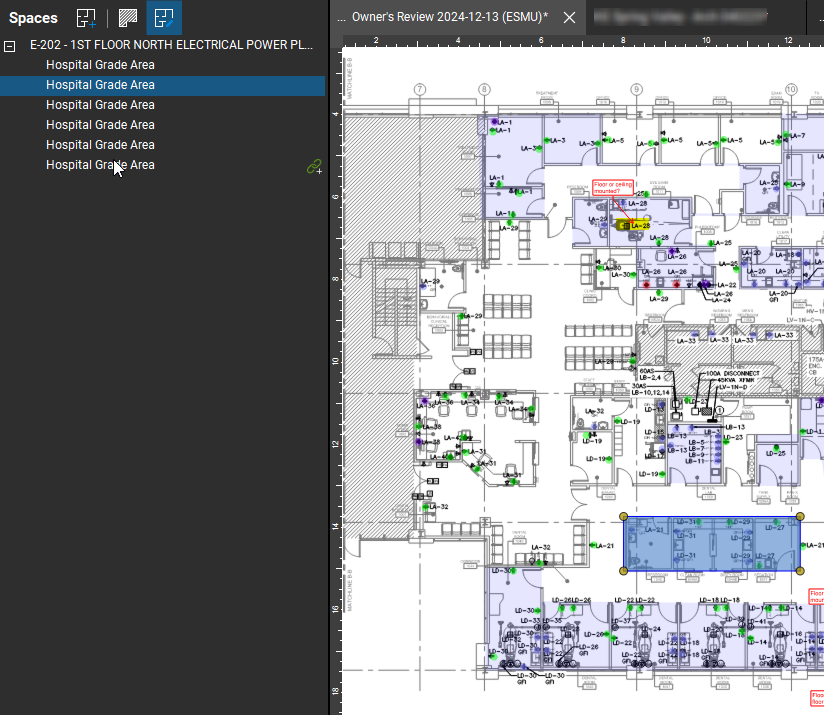This screenshot has width=824, height=715.
Task: Select the highlighted Hospital Grade Area row
Action: [162, 86]
